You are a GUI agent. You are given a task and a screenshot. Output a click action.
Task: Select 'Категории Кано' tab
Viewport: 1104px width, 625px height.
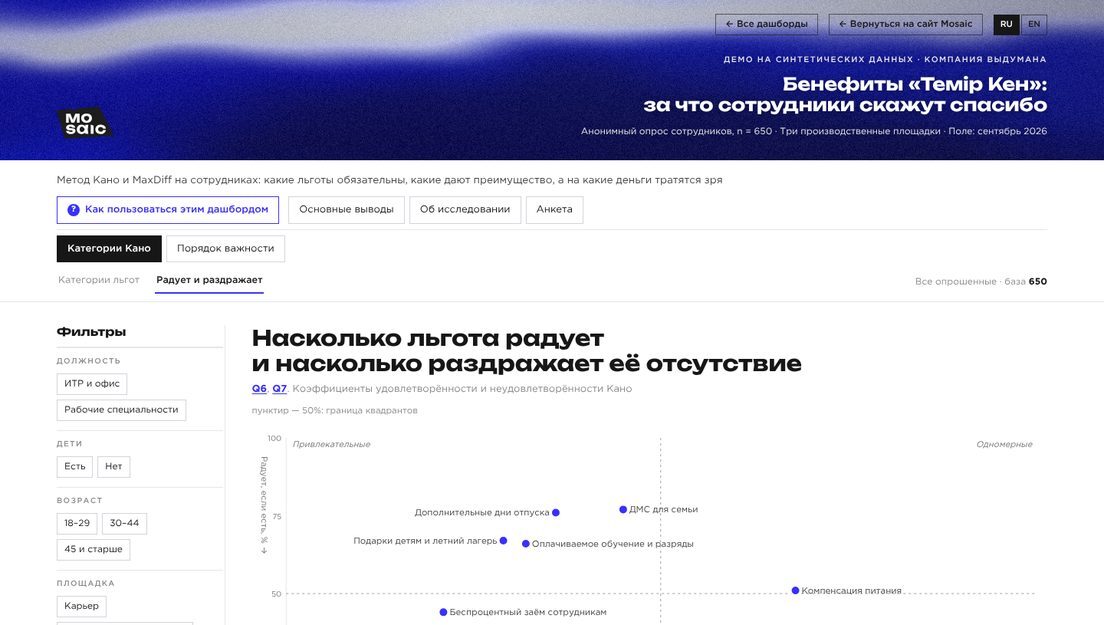(109, 248)
